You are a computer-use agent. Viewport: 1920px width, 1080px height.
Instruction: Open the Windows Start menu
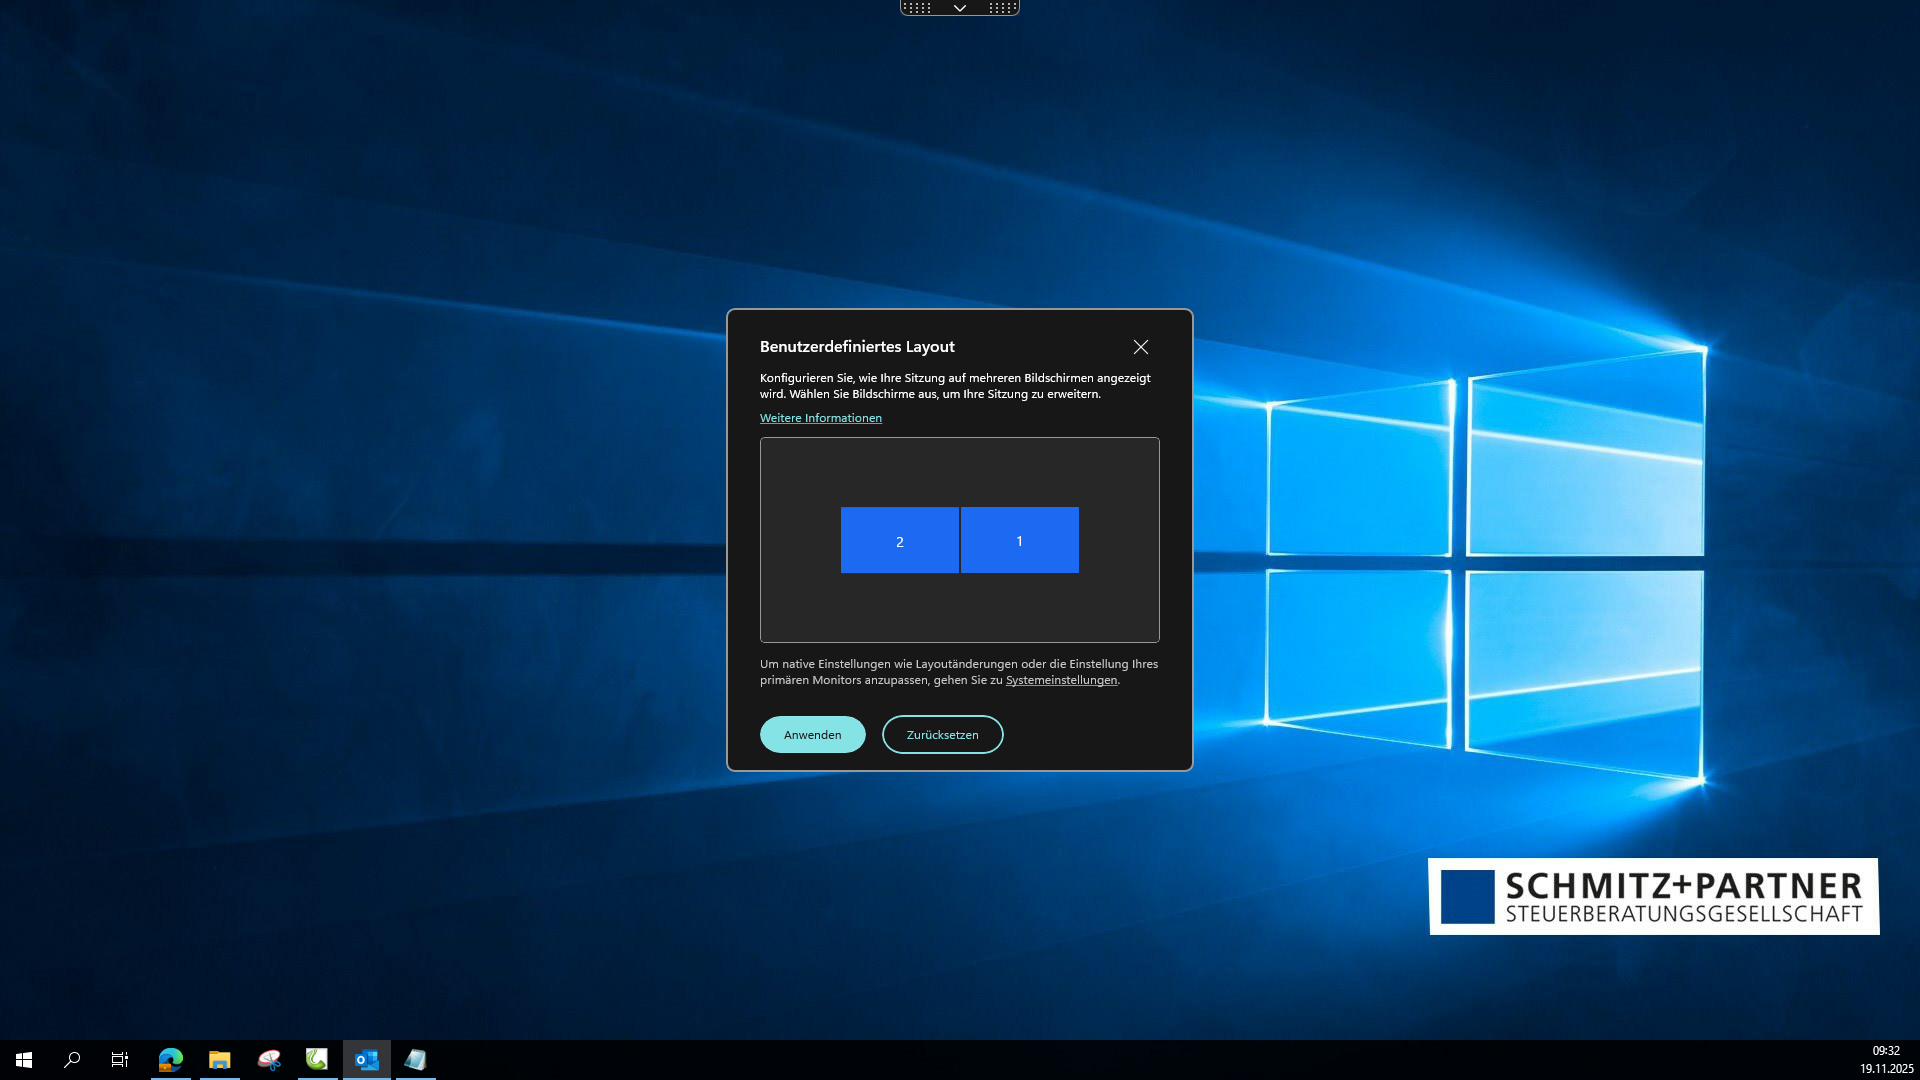(24, 1060)
